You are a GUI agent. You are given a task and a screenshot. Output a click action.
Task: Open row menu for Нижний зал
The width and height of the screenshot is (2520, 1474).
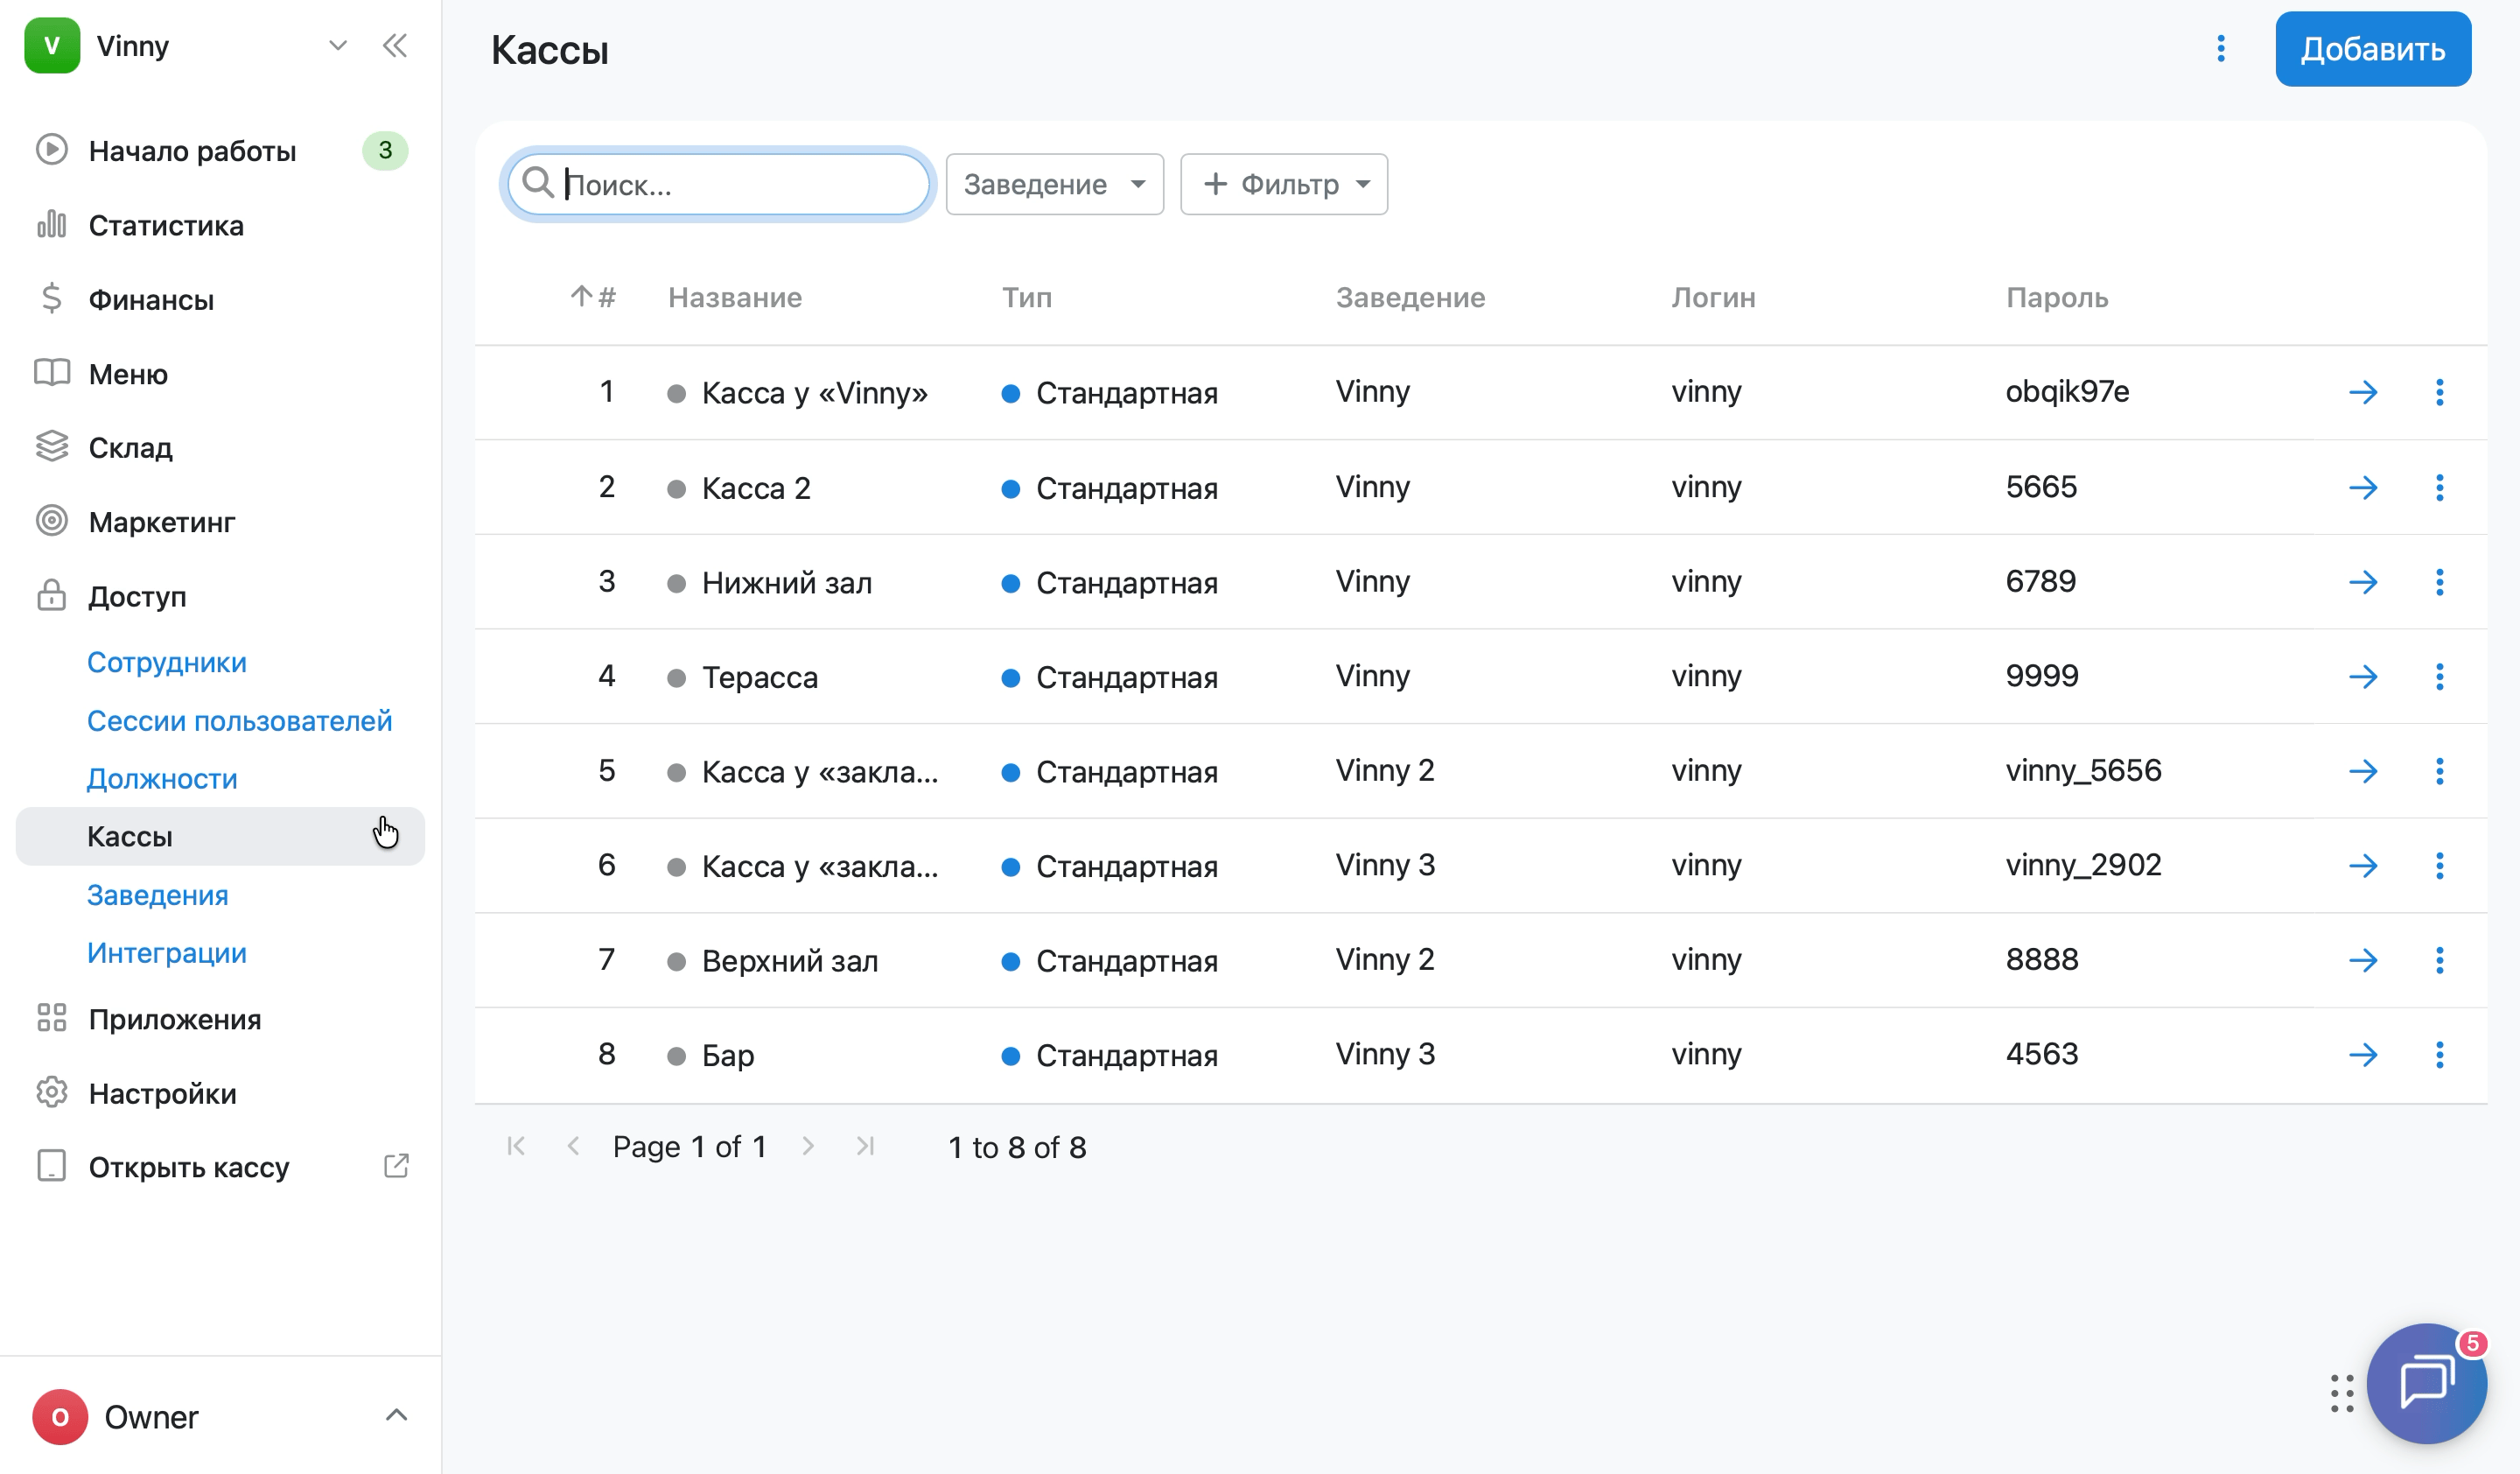tap(2440, 582)
